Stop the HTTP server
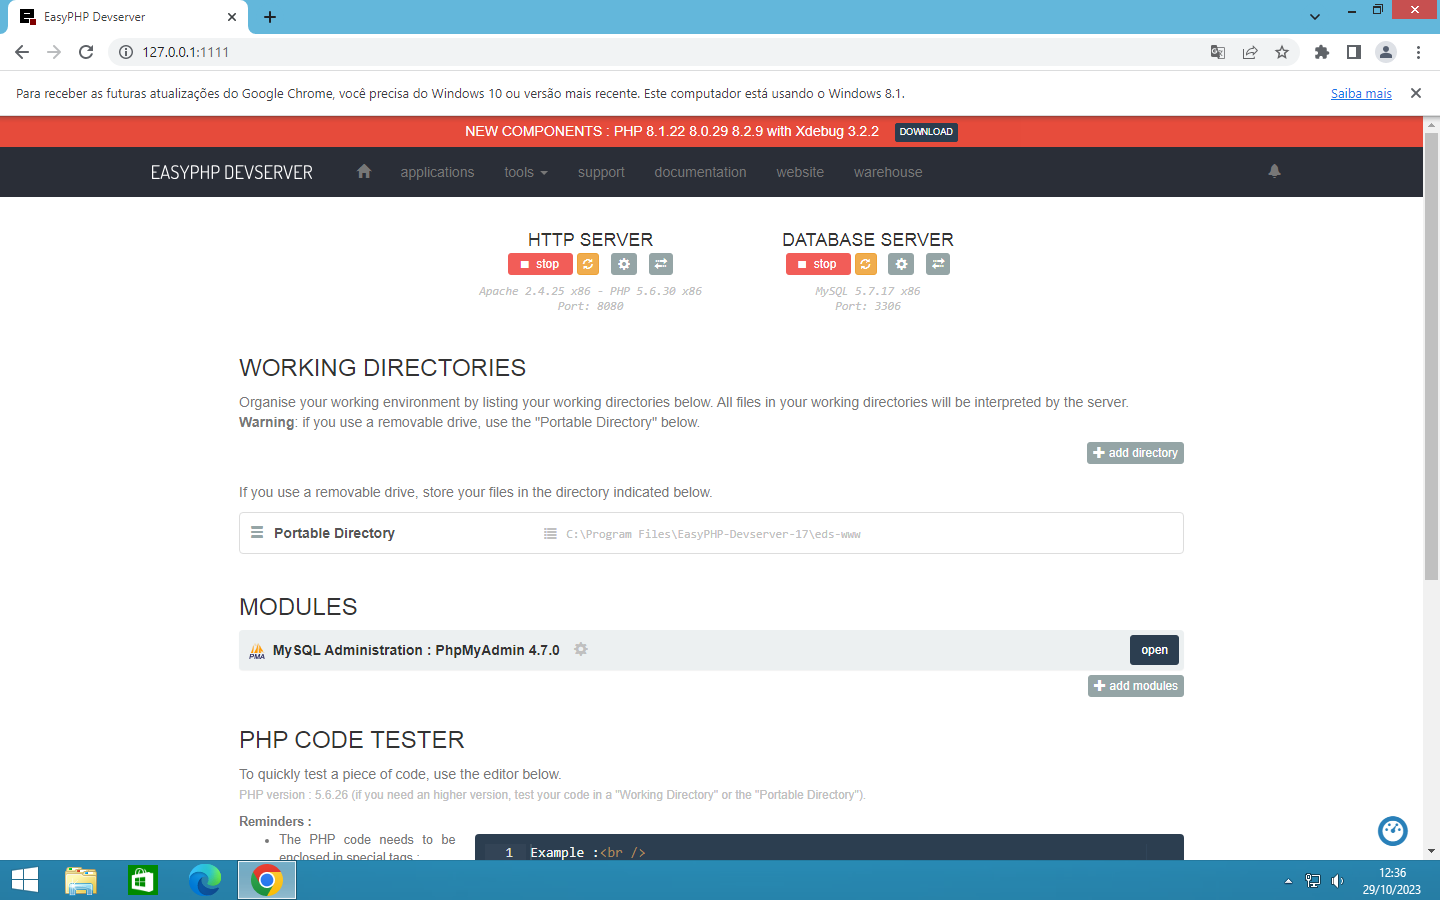This screenshot has height=900, width=1440. pos(540,264)
